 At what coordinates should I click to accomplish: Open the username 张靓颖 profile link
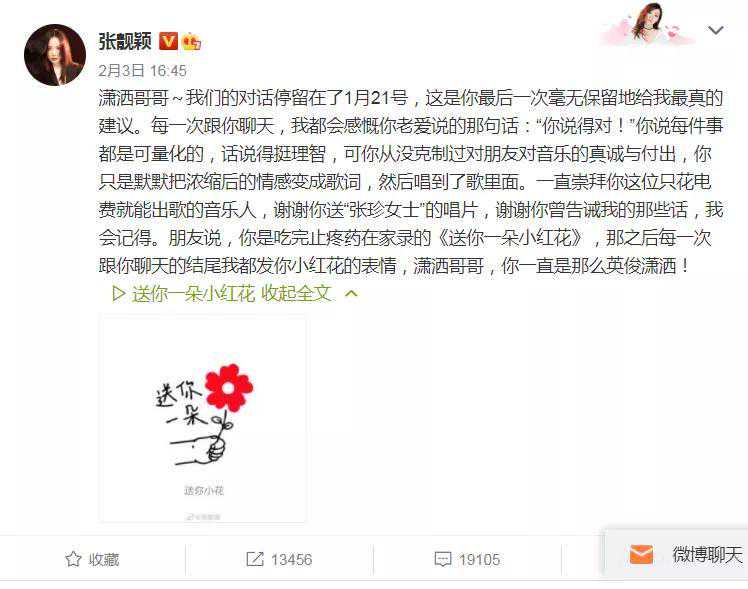point(125,41)
